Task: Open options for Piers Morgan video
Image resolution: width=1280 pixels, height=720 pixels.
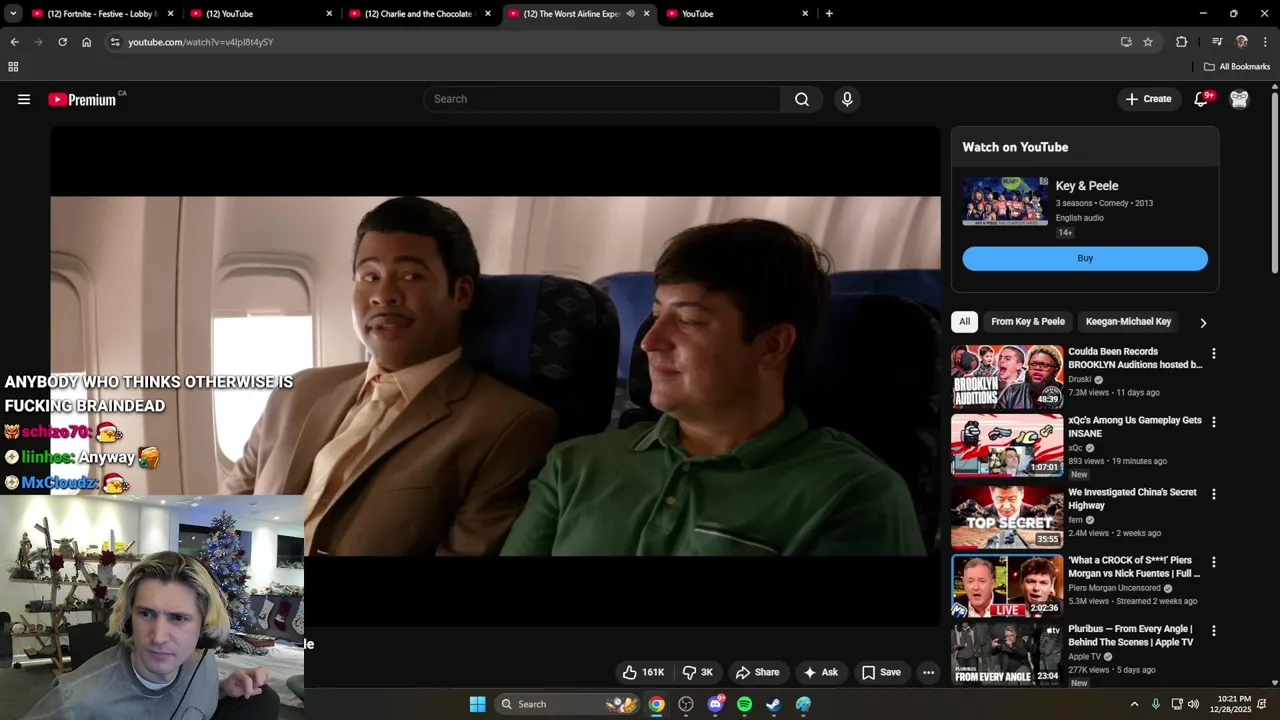Action: (1213, 562)
